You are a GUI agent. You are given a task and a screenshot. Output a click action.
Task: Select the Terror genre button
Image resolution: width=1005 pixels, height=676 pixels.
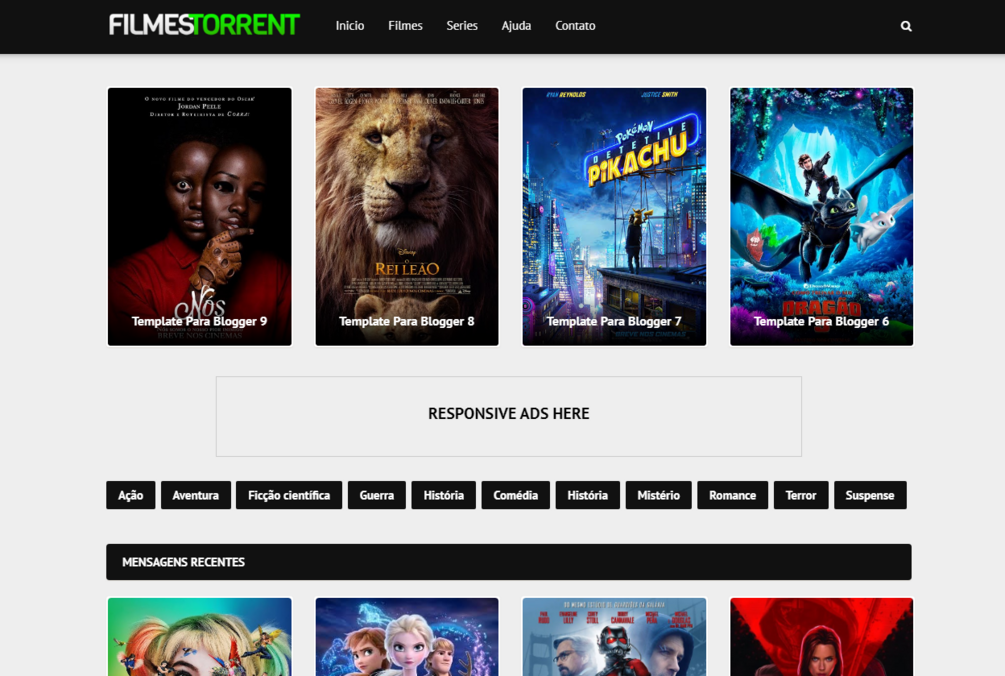(801, 495)
